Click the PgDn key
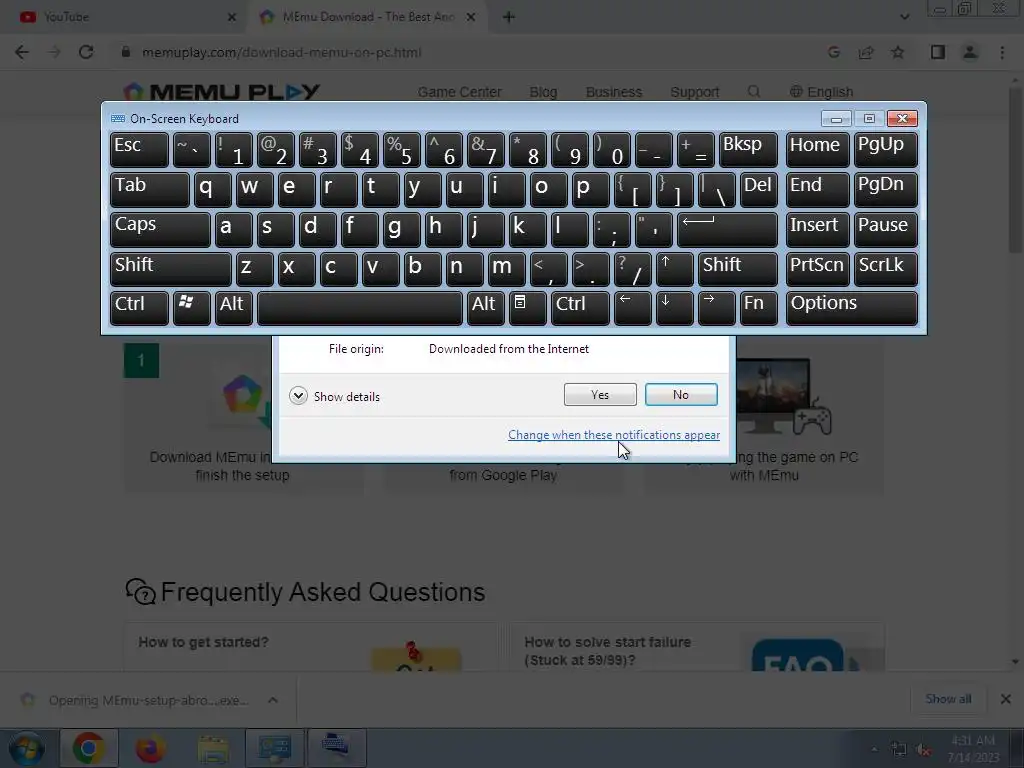Viewport: 1024px width, 768px height. tap(885, 189)
